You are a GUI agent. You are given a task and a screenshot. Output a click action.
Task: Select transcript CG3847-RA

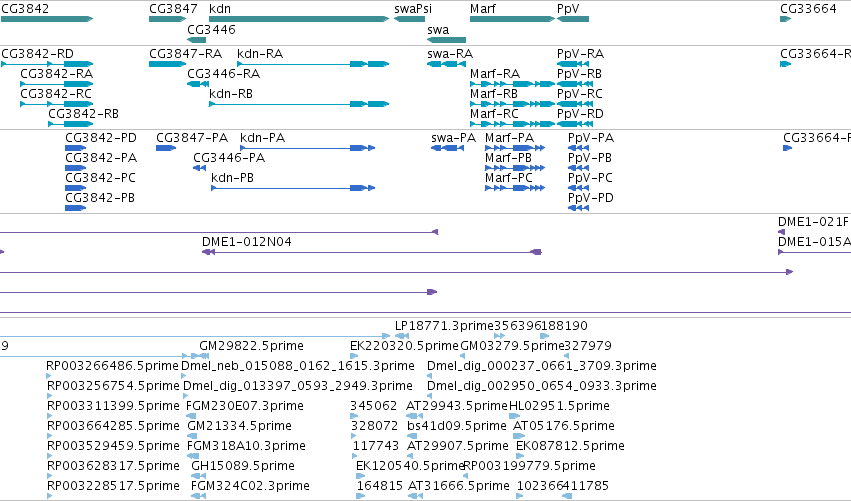pyautogui.click(x=186, y=54)
